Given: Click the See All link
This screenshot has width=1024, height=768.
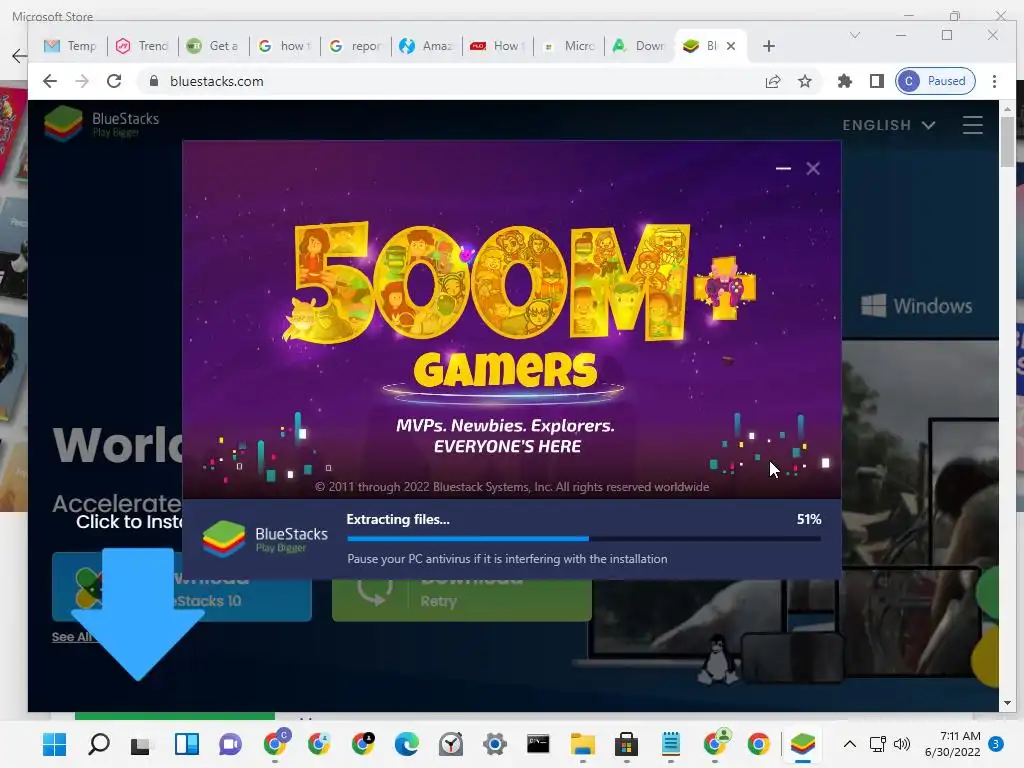Looking at the screenshot, I should 72,637.
